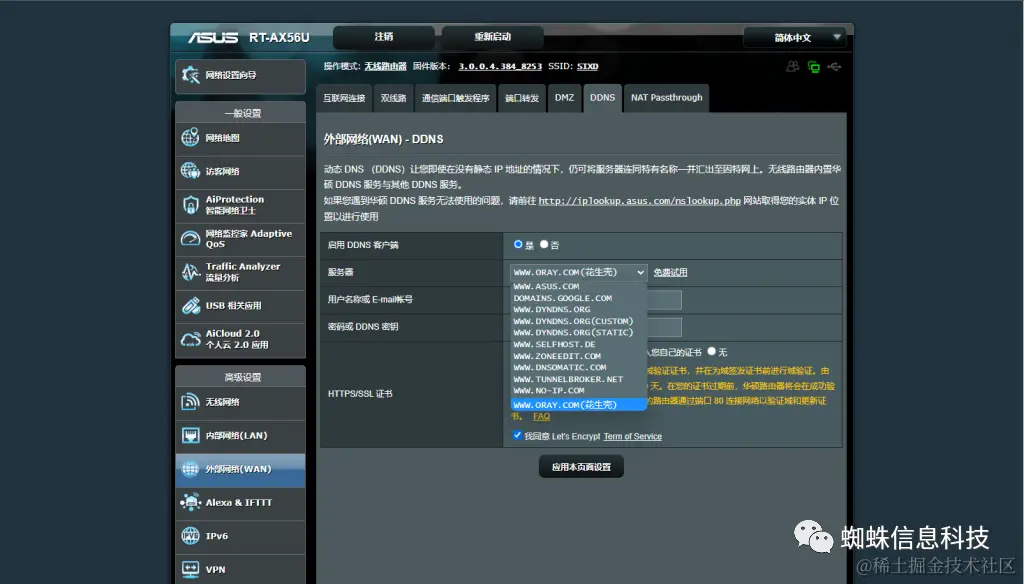This screenshot has width=1024, height=584.
Task: Choose WWW.NO-IP.COM option
Action: (x=578, y=391)
